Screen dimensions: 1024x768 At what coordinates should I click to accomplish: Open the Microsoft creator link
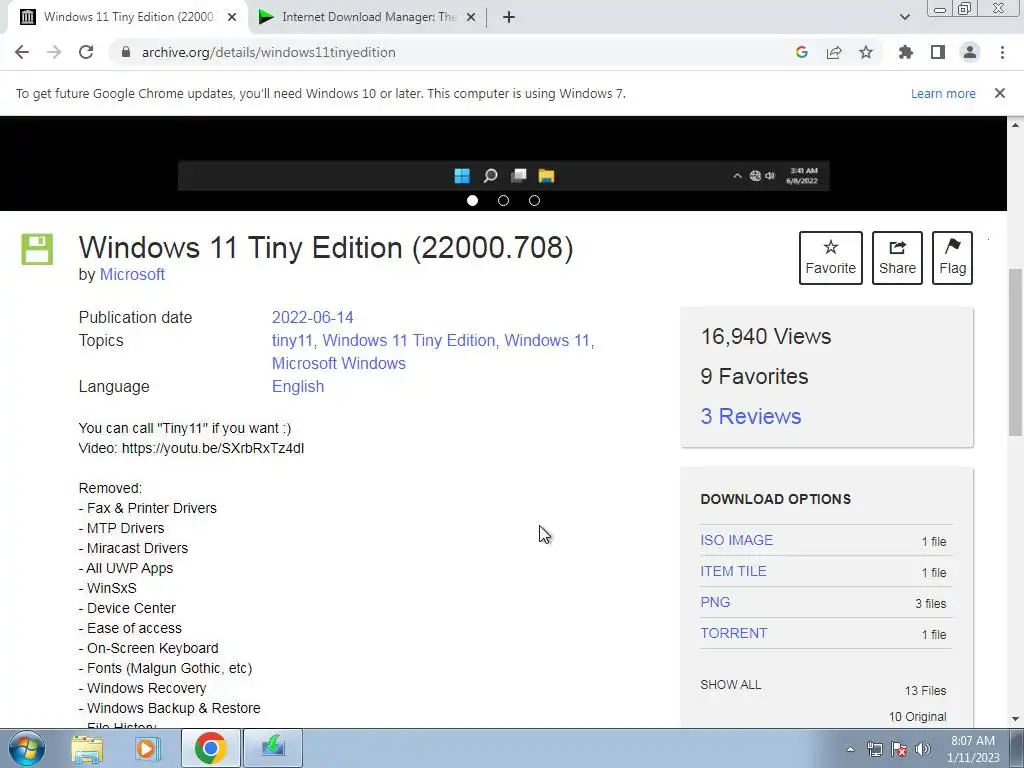tap(132, 274)
